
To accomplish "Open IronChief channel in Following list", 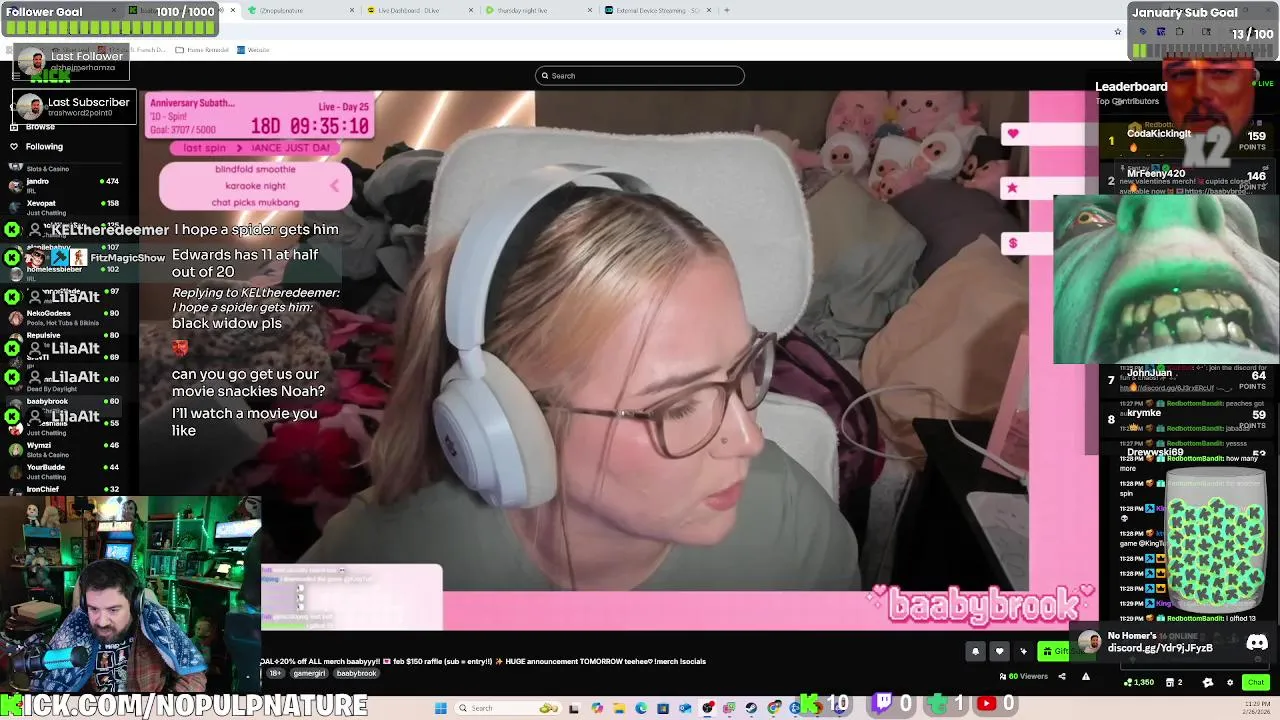I will coord(65,489).
